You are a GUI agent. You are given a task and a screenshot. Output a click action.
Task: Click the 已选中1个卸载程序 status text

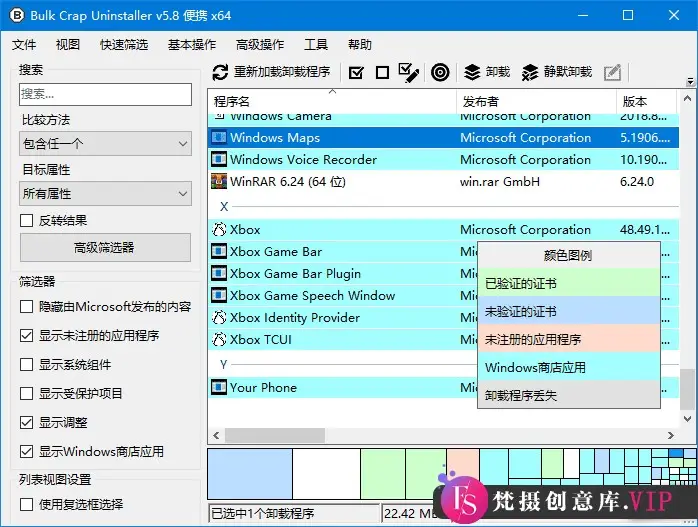263,514
